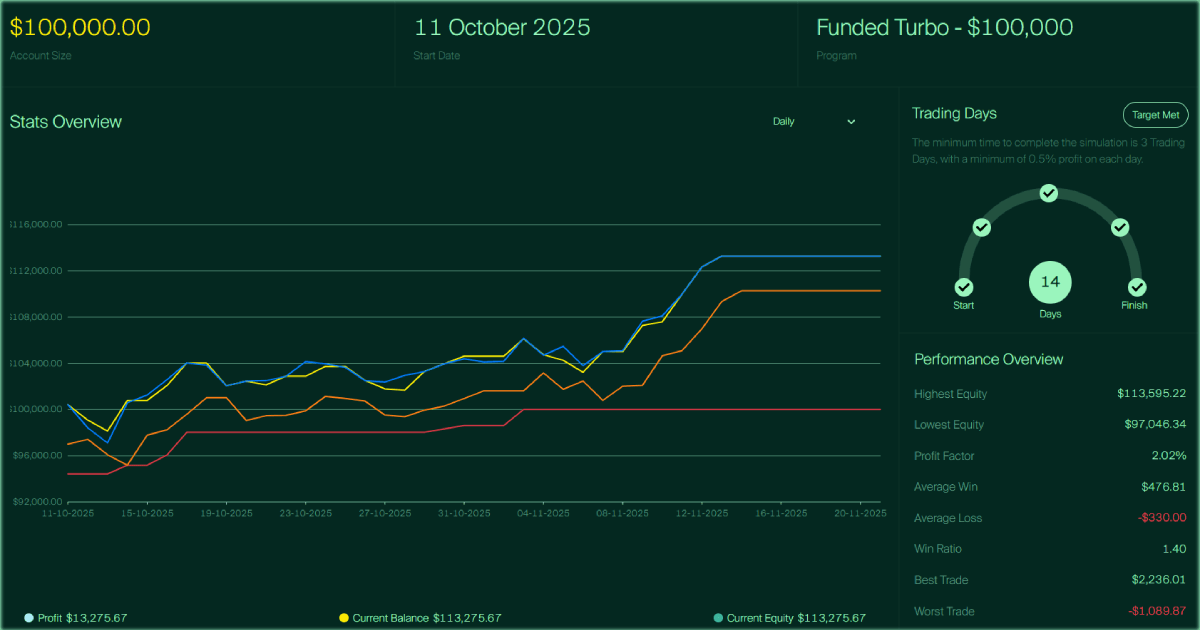
Task: Click the Trading Days heading
Action: pyautogui.click(x=954, y=114)
